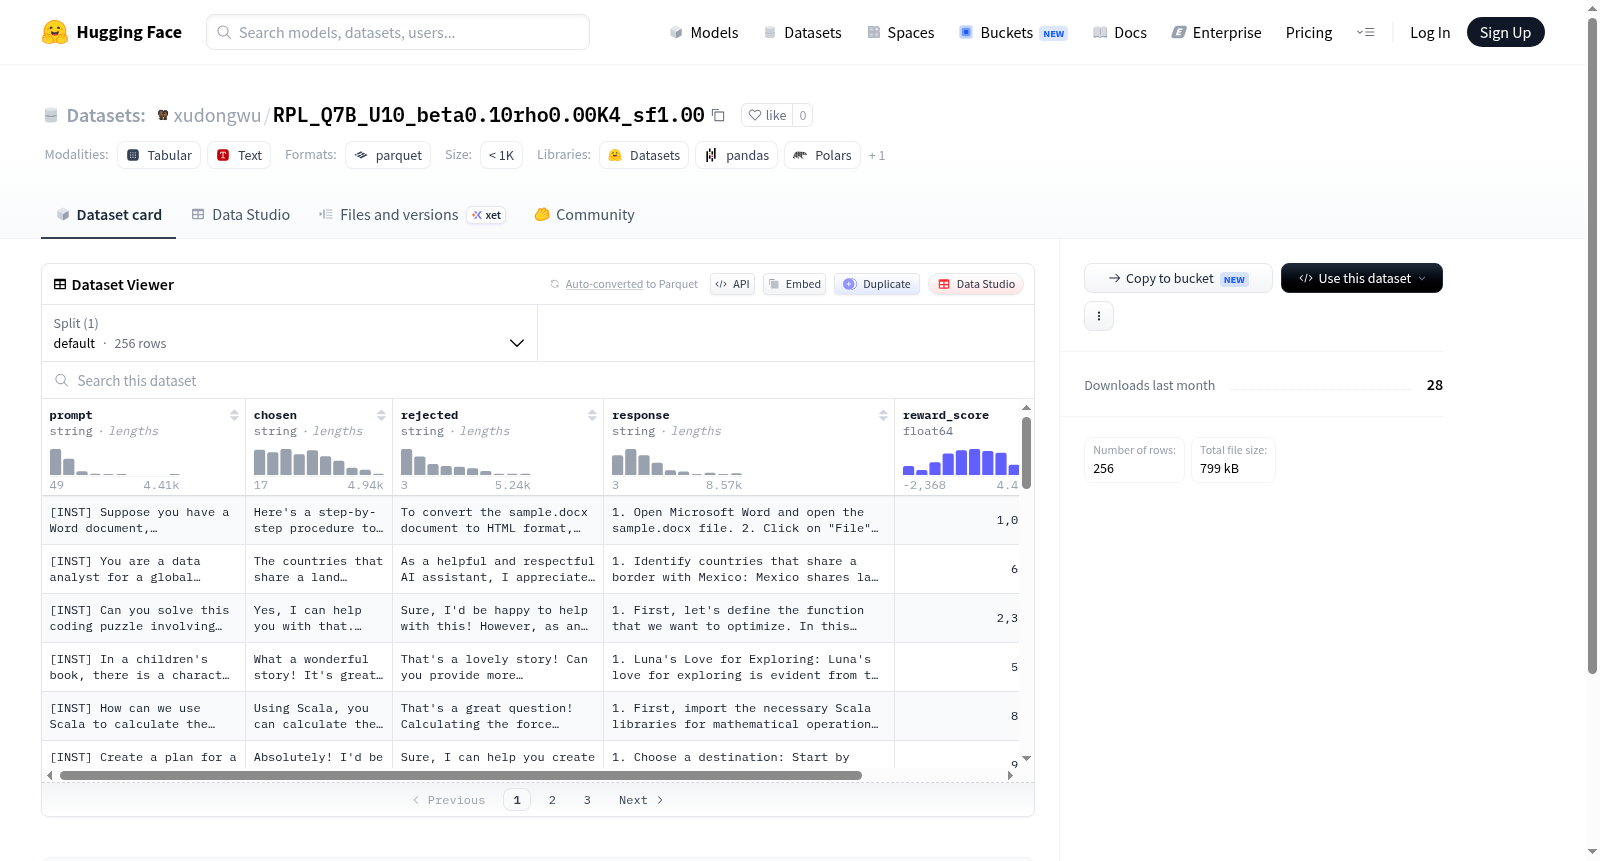Click the Log In link
The height and width of the screenshot is (861, 1600).
point(1429,32)
